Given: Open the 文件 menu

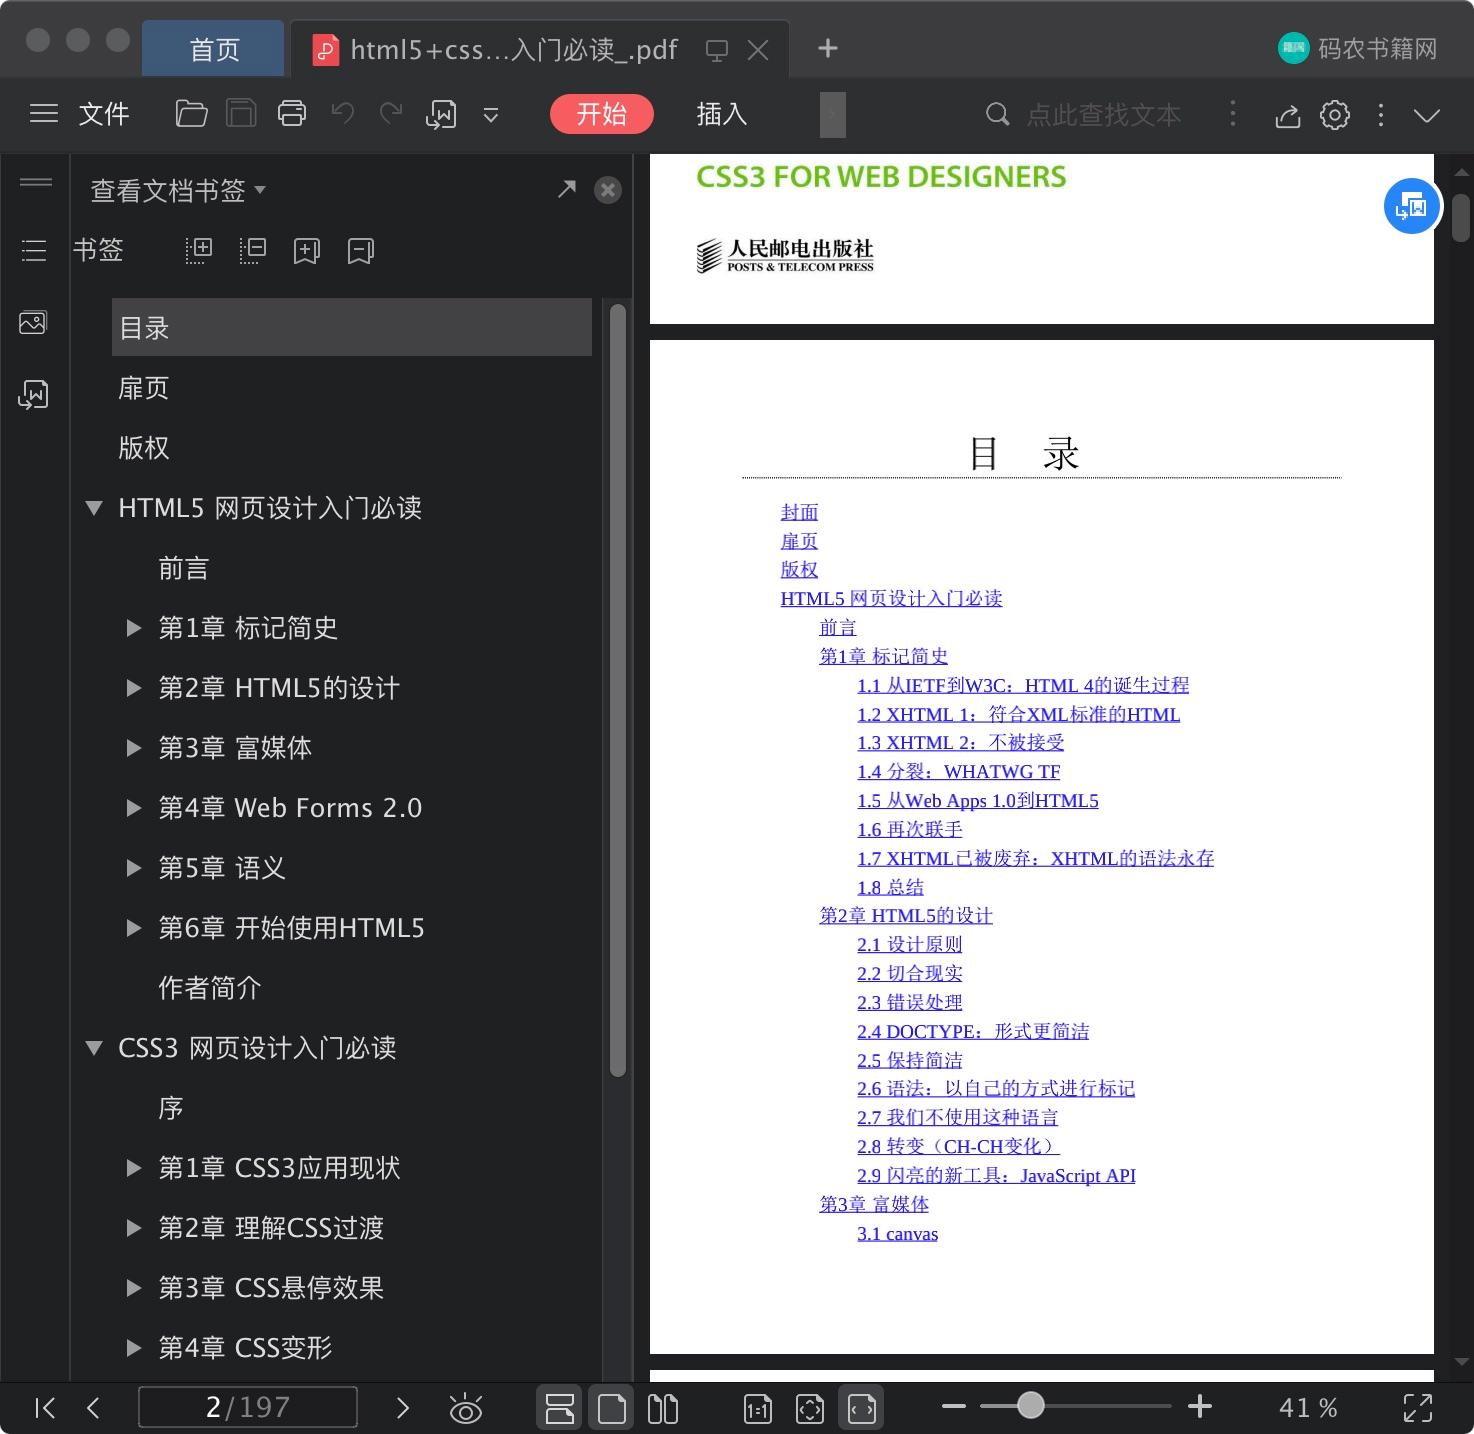Looking at the screenshot, I should pos(104,114).
